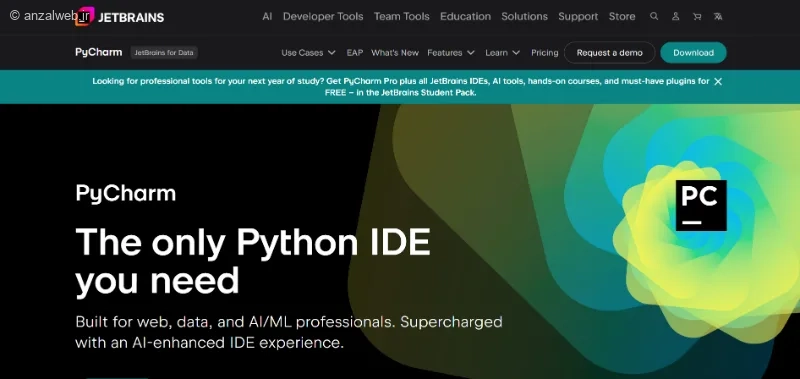Expand the Learn dropdown
800x379 pixels.
point(503,53)
